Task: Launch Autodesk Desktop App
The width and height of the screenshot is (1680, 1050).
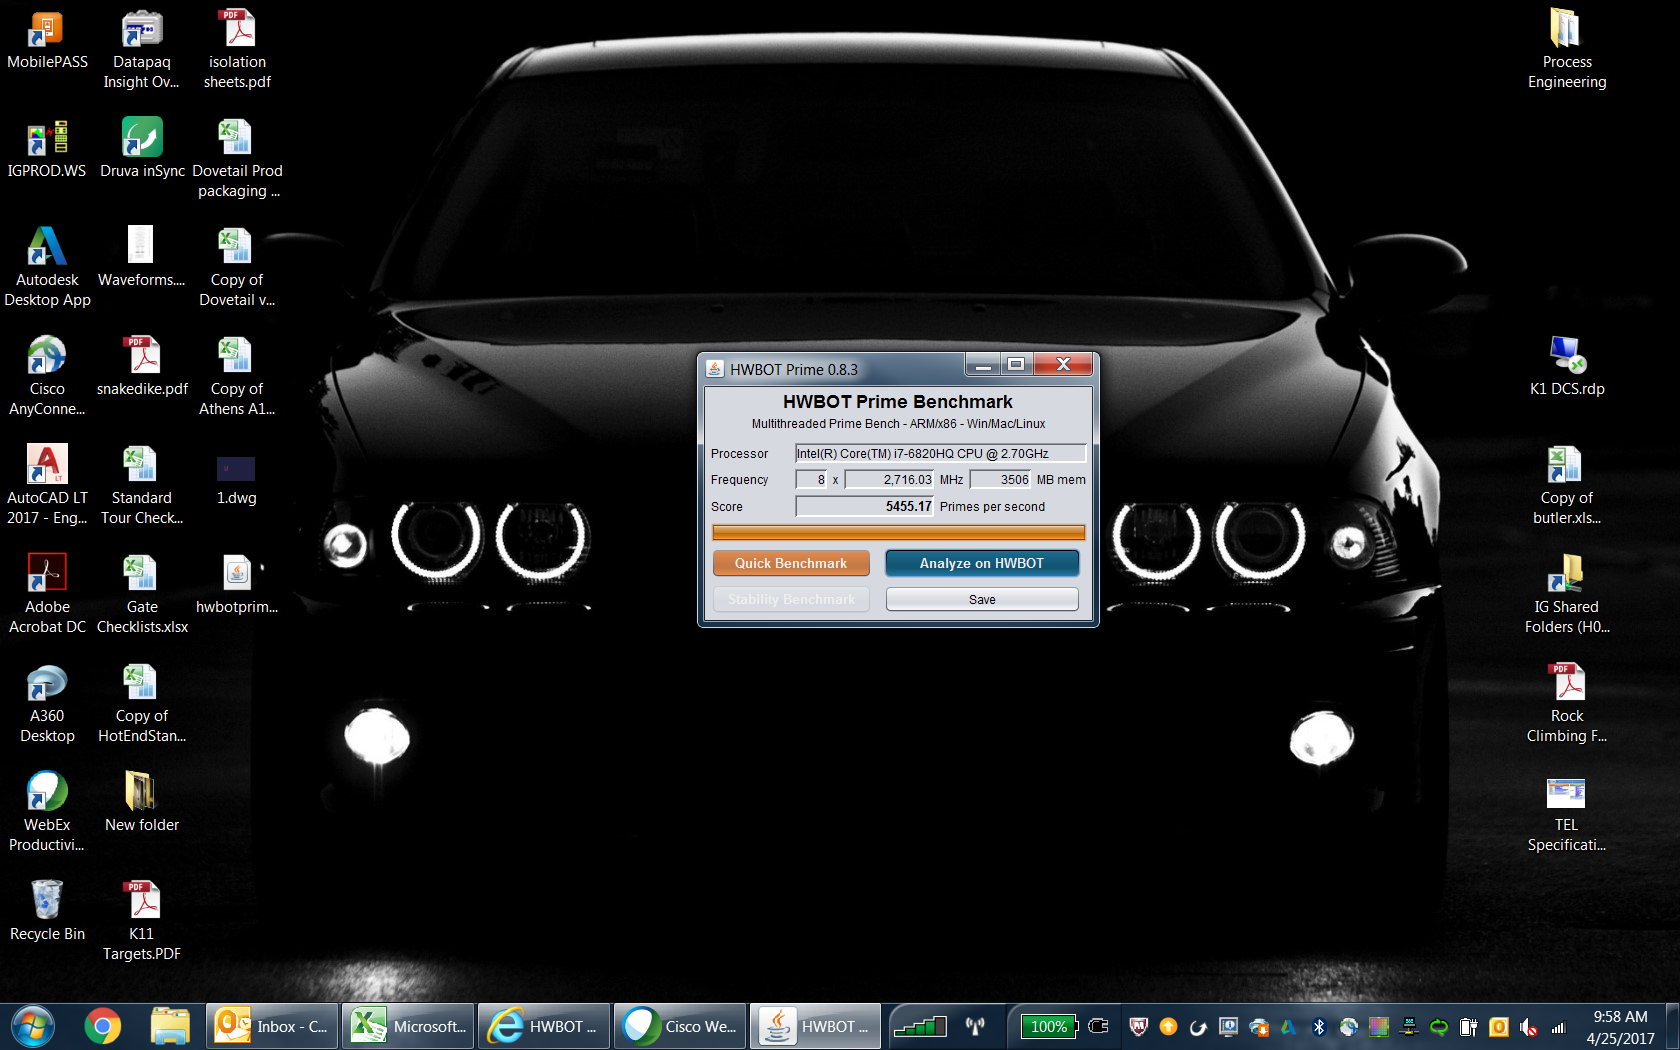Action: 47,267
